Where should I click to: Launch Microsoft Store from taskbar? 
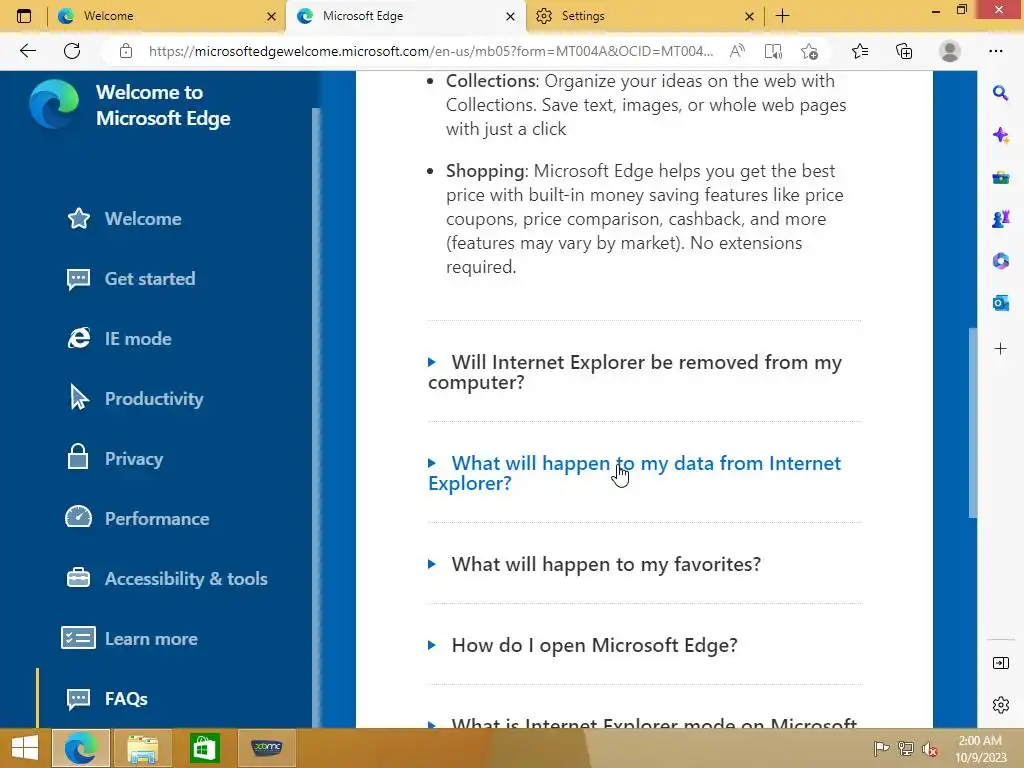click(x=204, y=748)
